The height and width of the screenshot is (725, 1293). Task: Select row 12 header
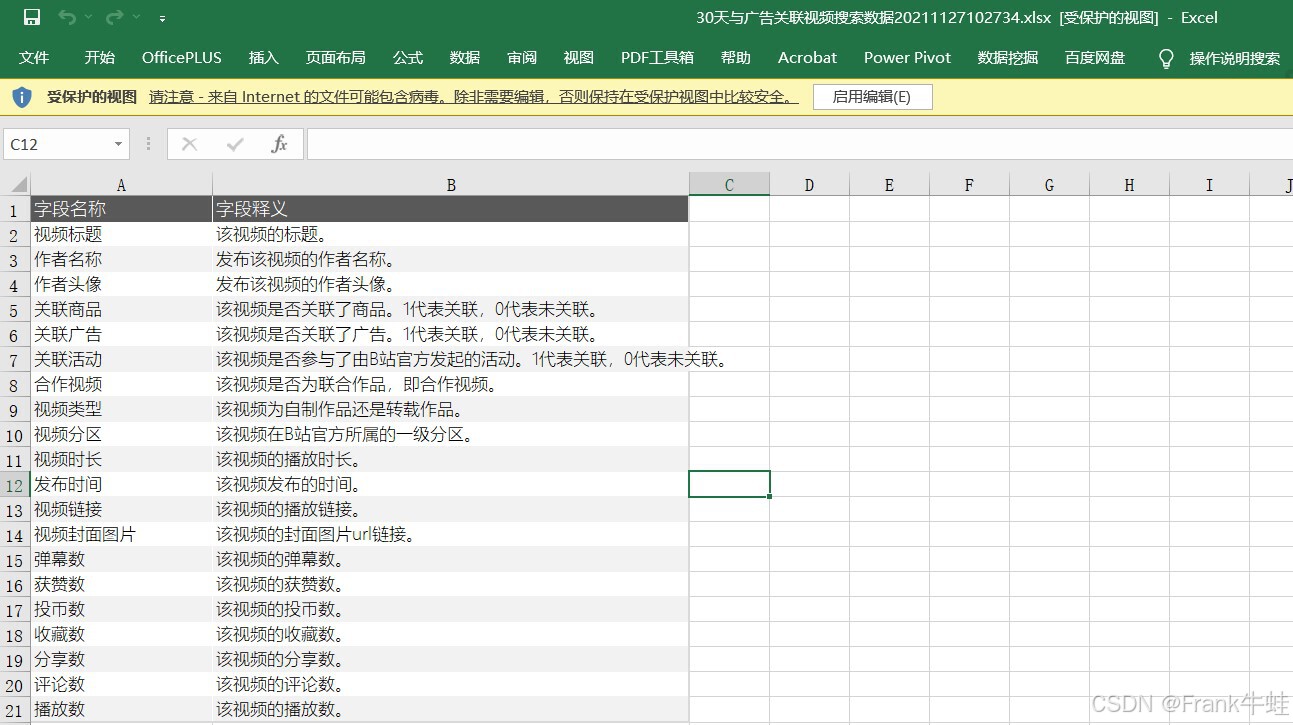pos(15,485)
